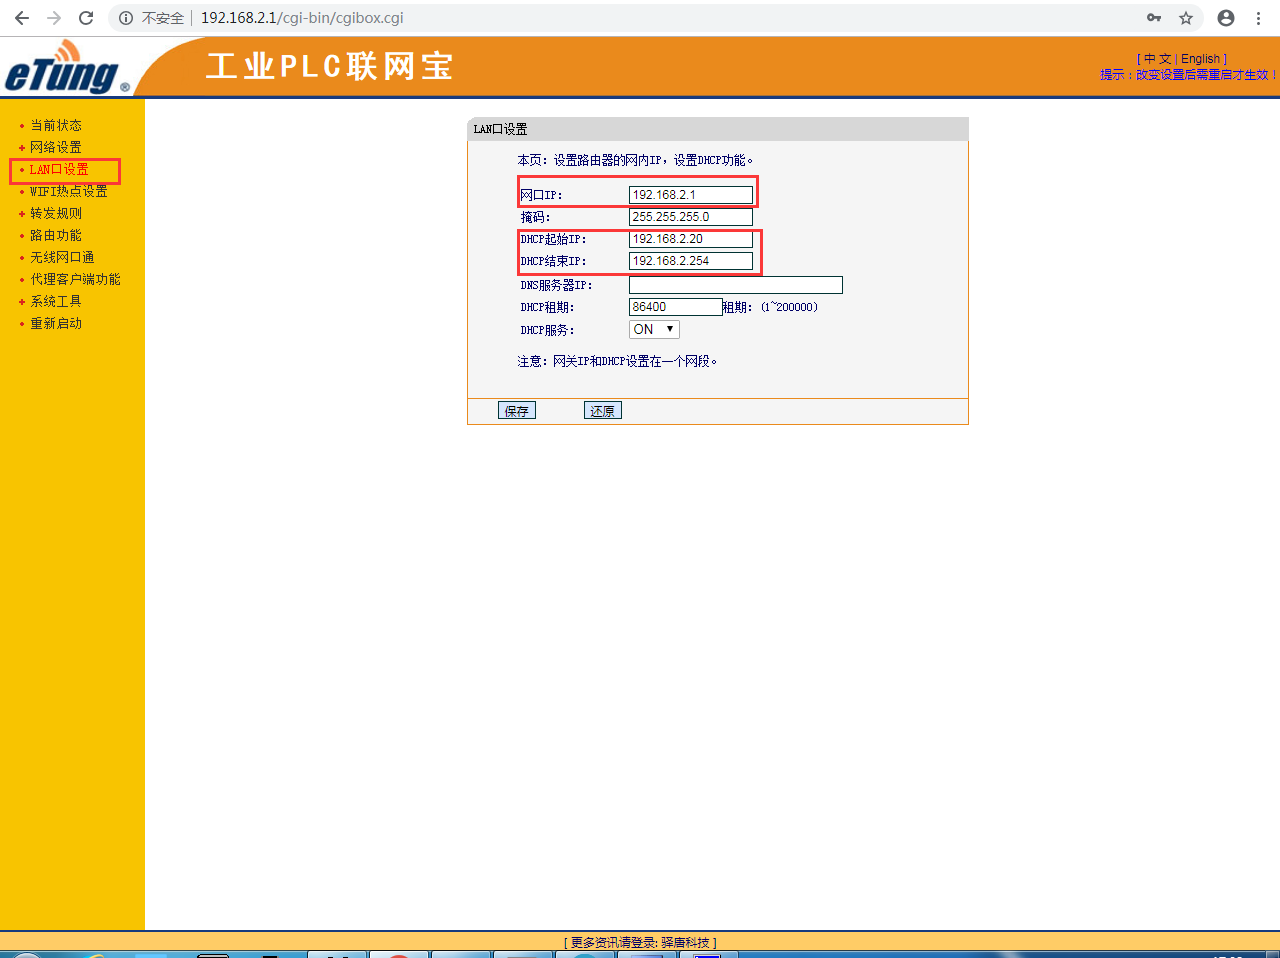Expand the 转发规则 menu

pos(56,213)
